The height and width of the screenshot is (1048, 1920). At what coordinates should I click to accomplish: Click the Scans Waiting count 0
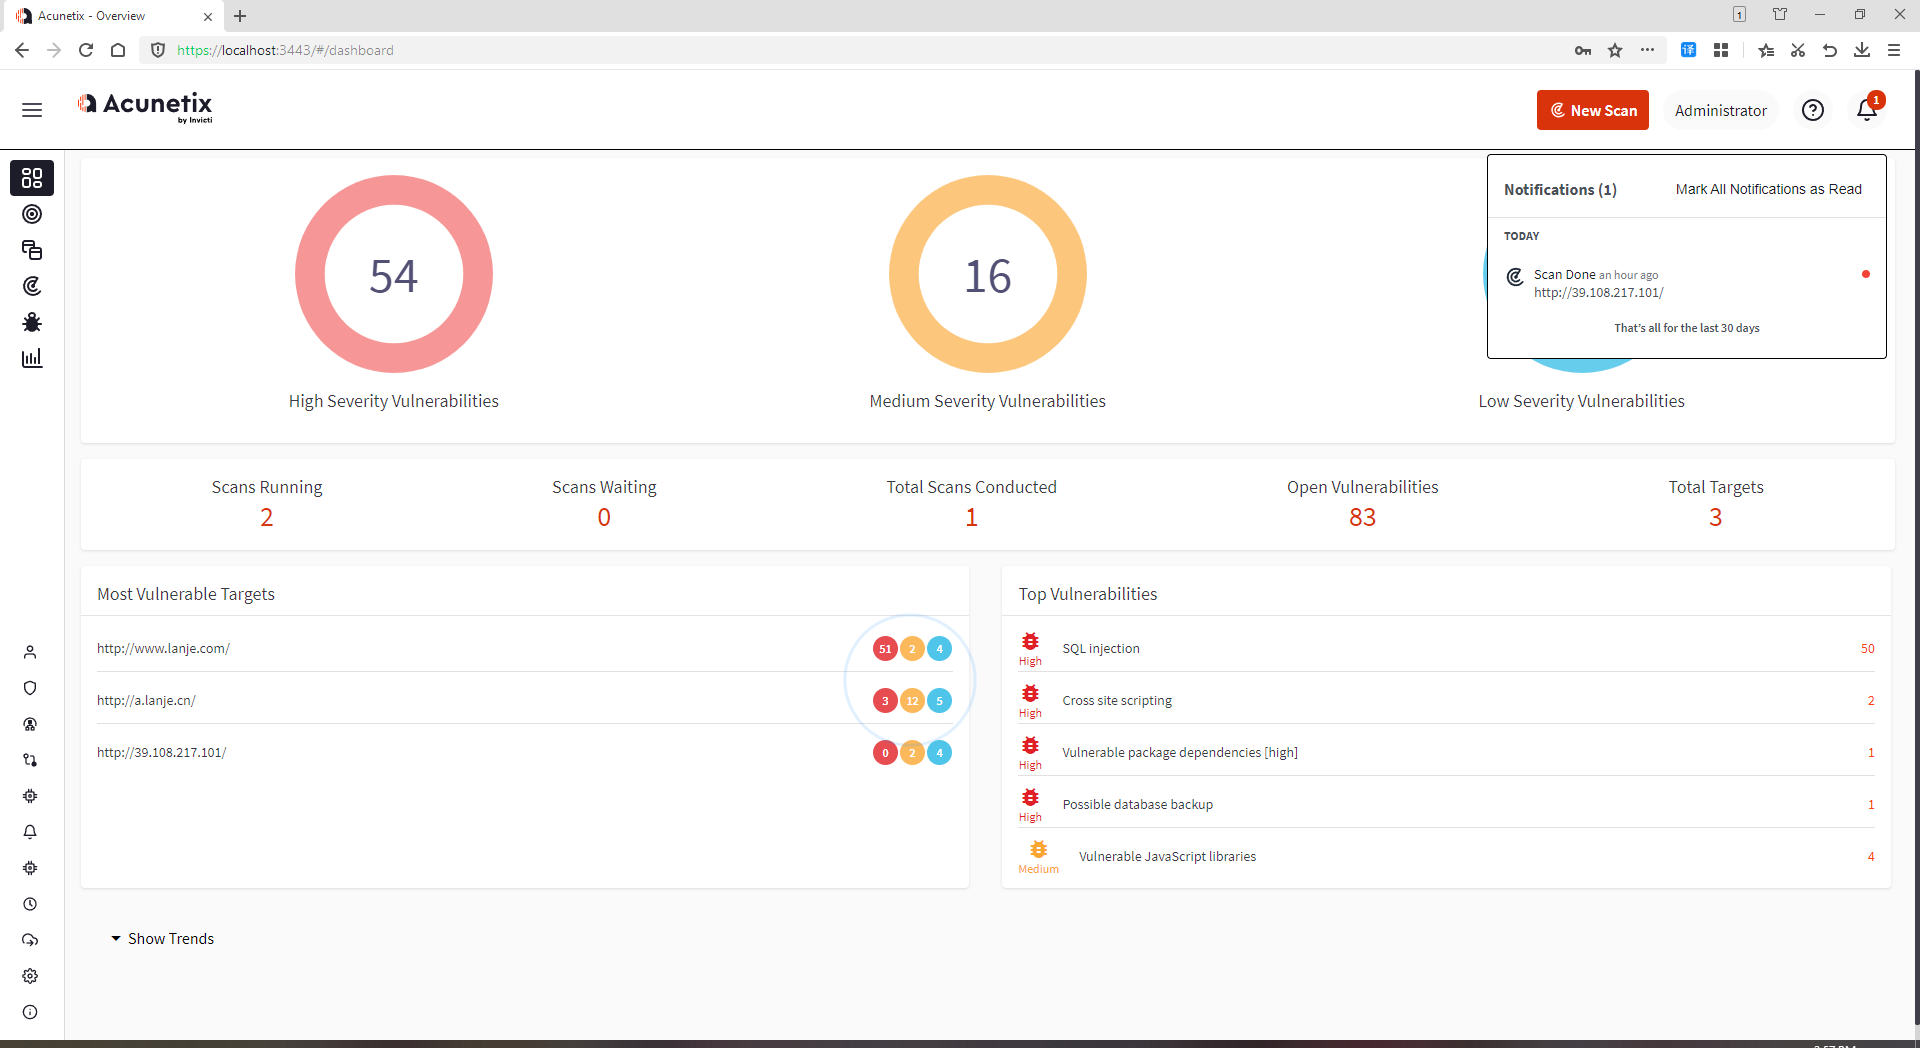pos(604,517)
